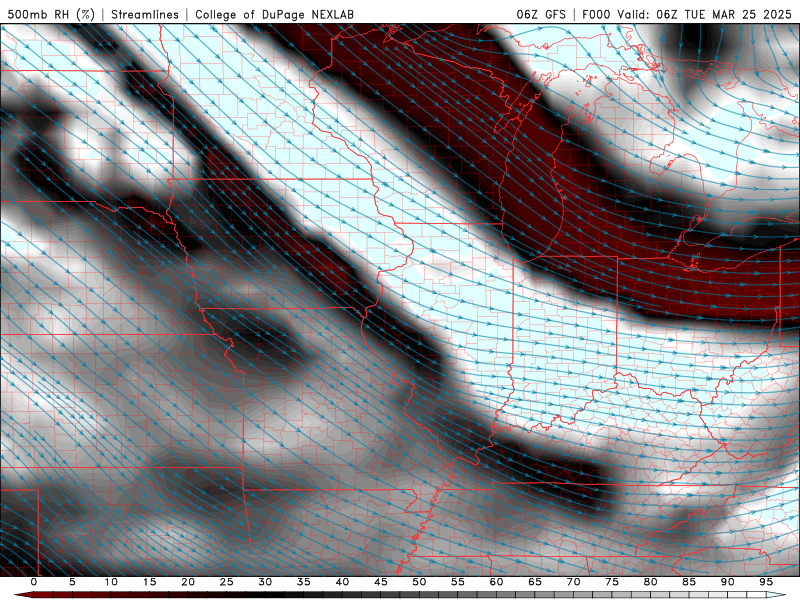
Task: Select the colorbar label "65"
Action: point(535,582)
